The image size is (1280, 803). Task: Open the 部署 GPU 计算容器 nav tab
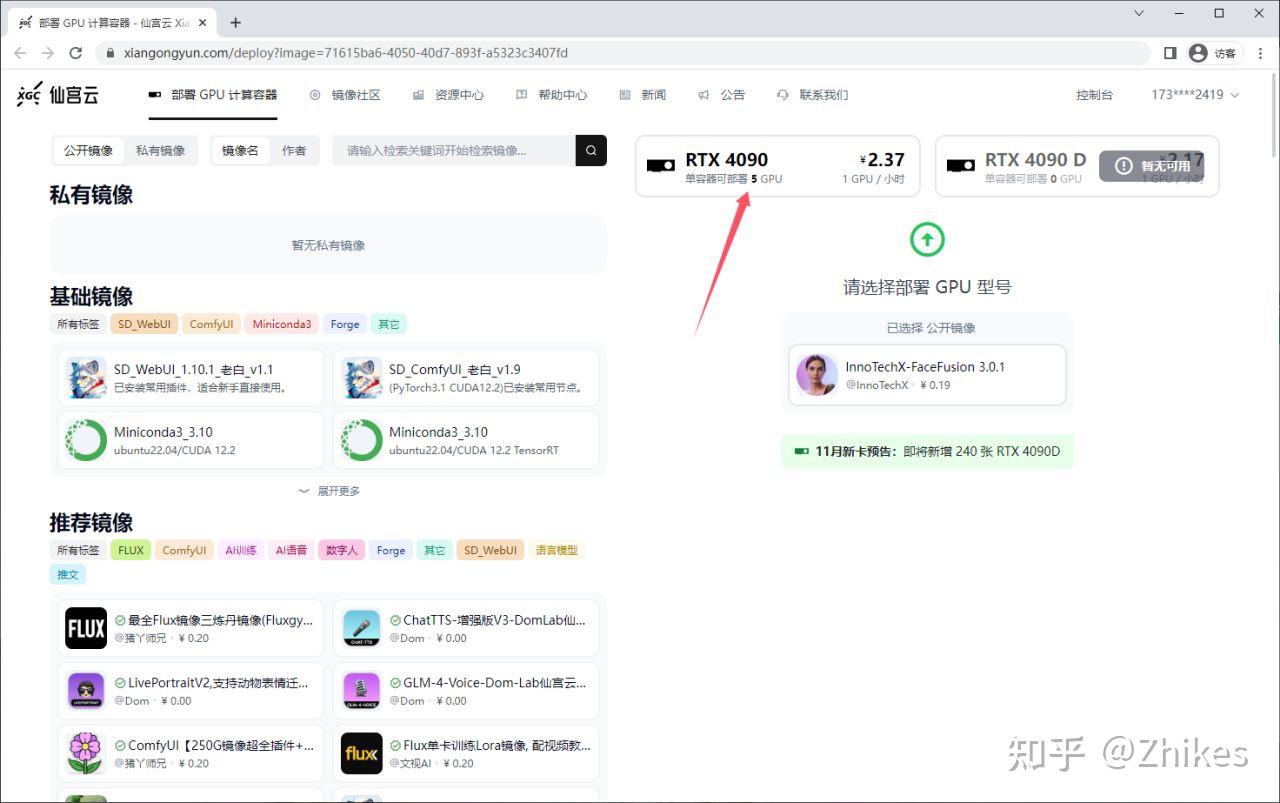[x=213, y=95]
